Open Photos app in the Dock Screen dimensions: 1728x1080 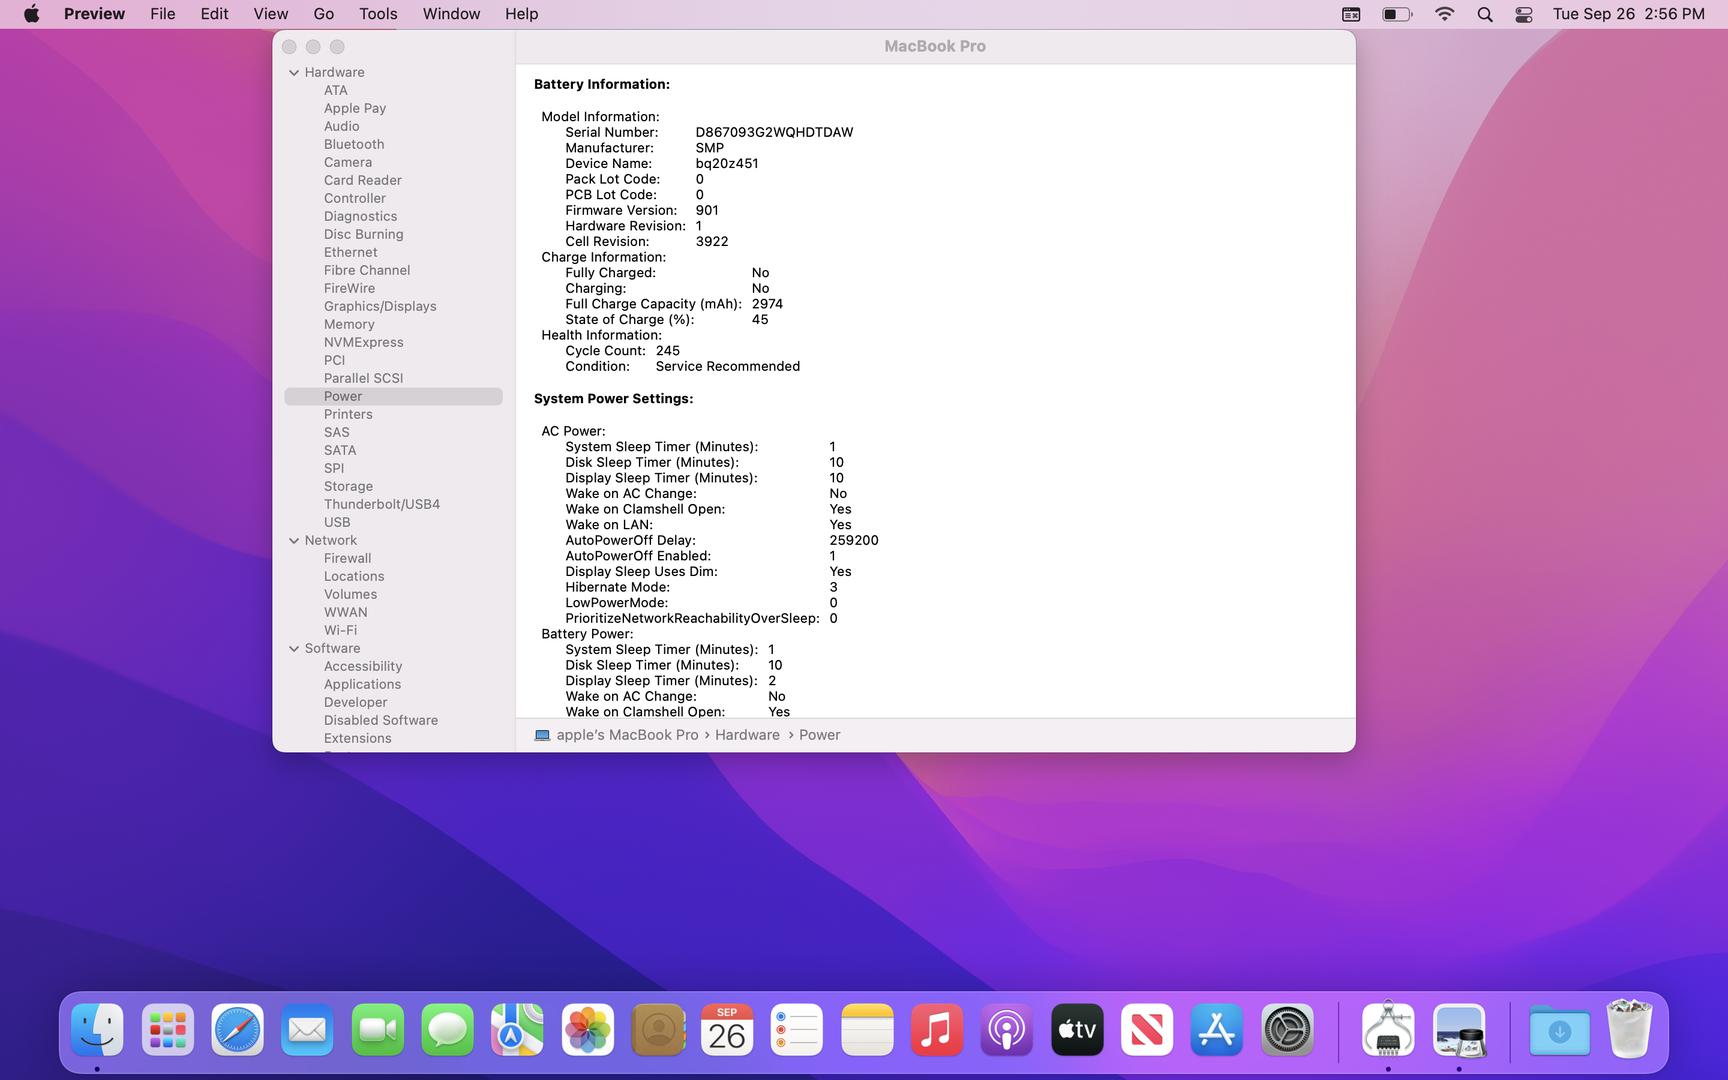(587, 1030)
